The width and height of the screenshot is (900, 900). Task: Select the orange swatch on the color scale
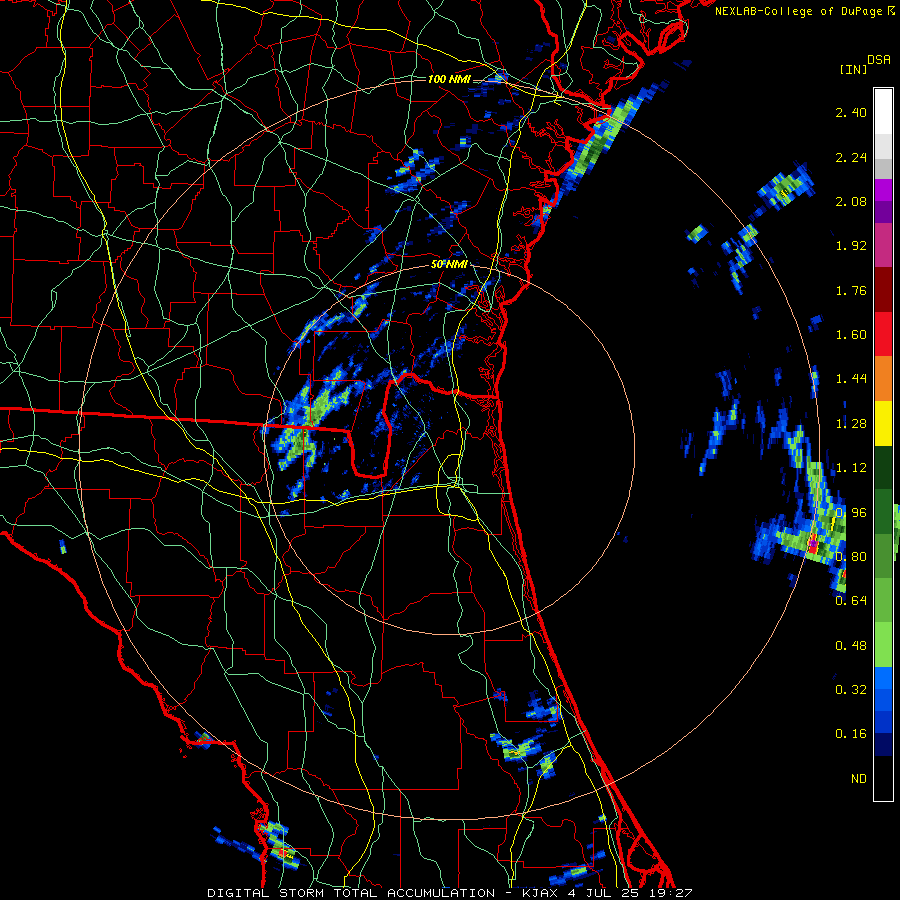[x=883, y=379]
